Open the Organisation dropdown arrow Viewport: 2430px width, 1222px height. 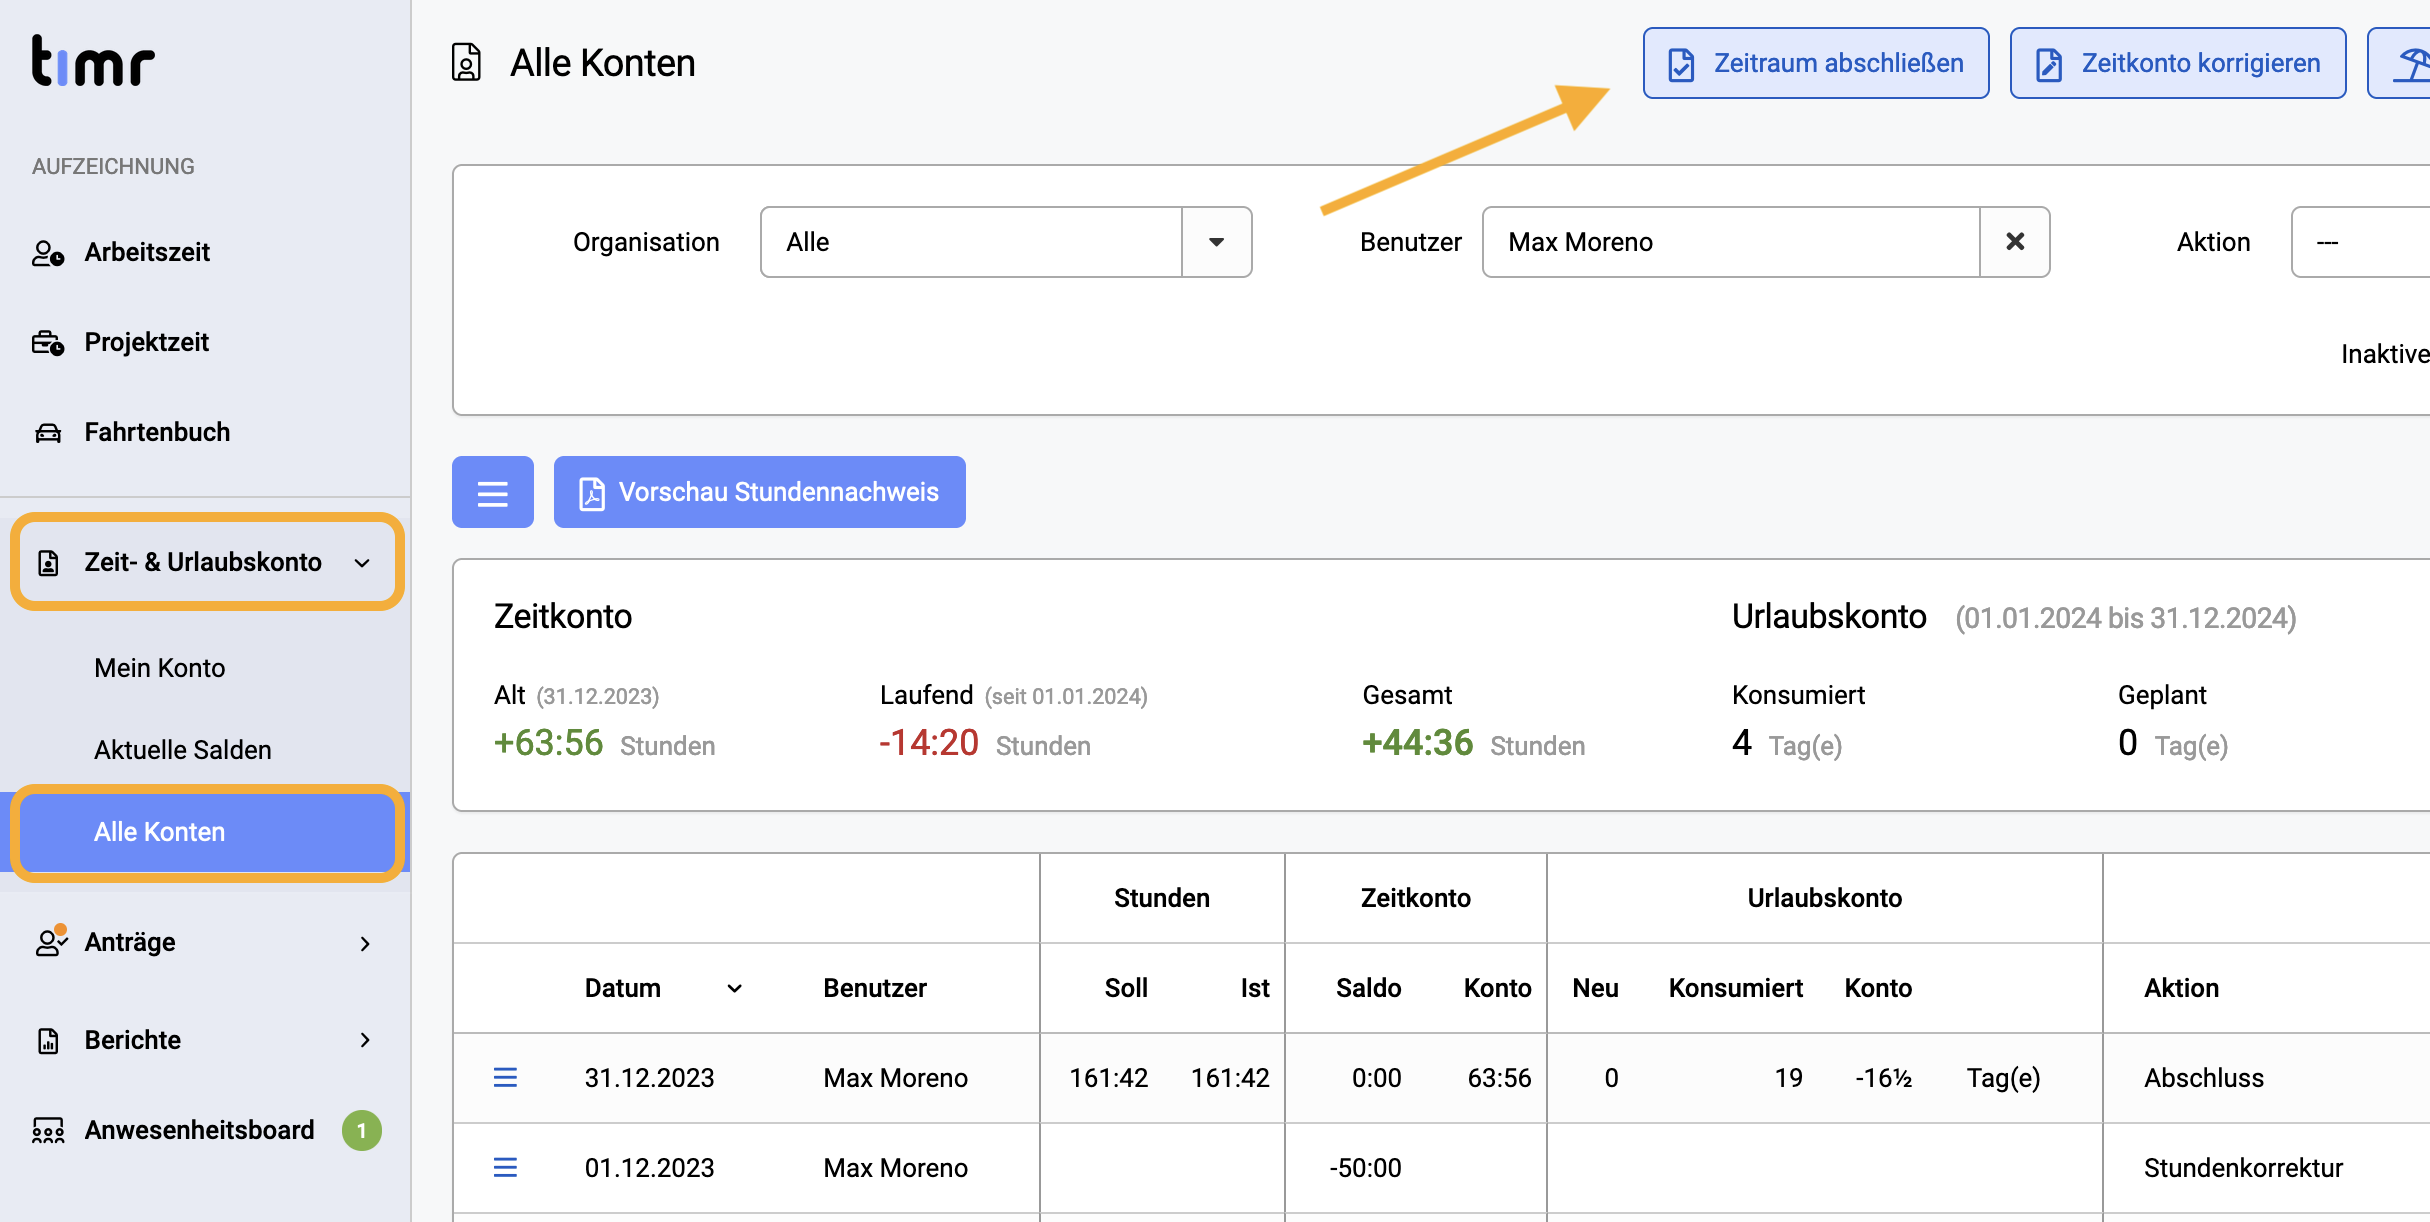tap(1216, 242)
